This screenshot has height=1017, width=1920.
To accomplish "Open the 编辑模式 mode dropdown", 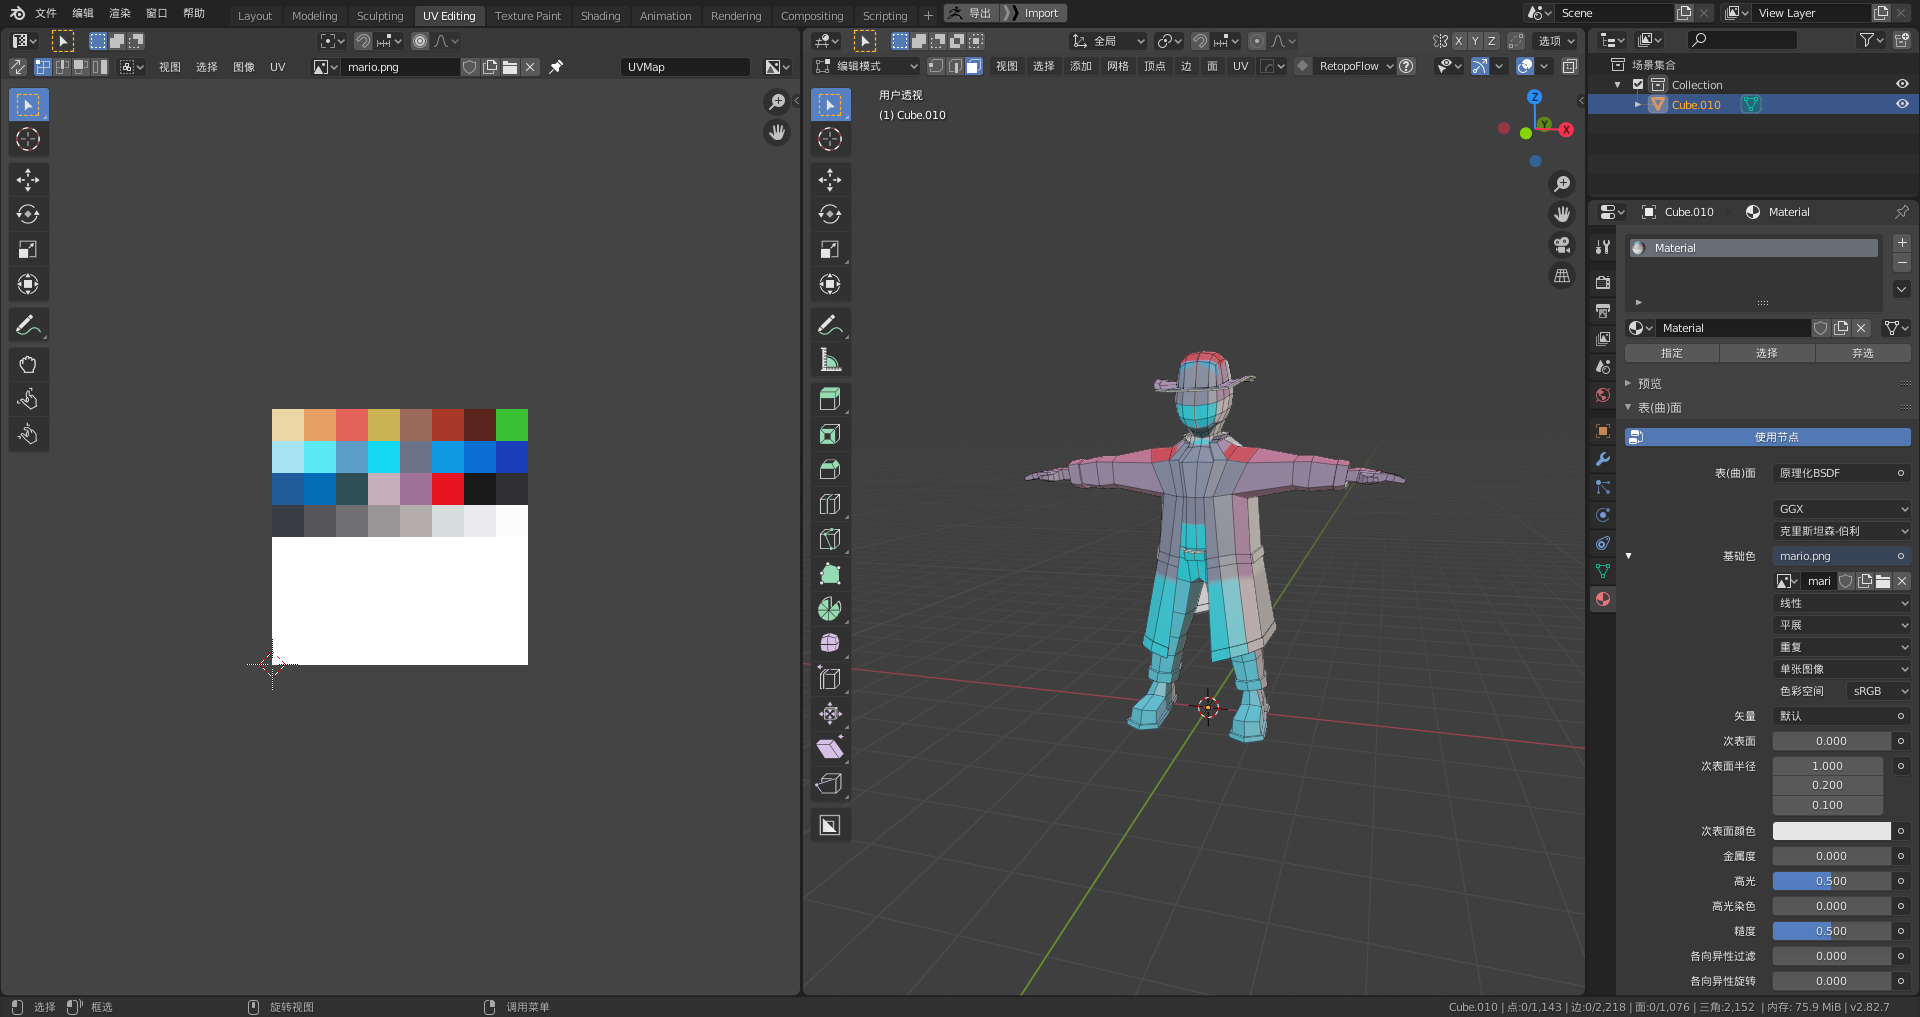I will 866,66.
